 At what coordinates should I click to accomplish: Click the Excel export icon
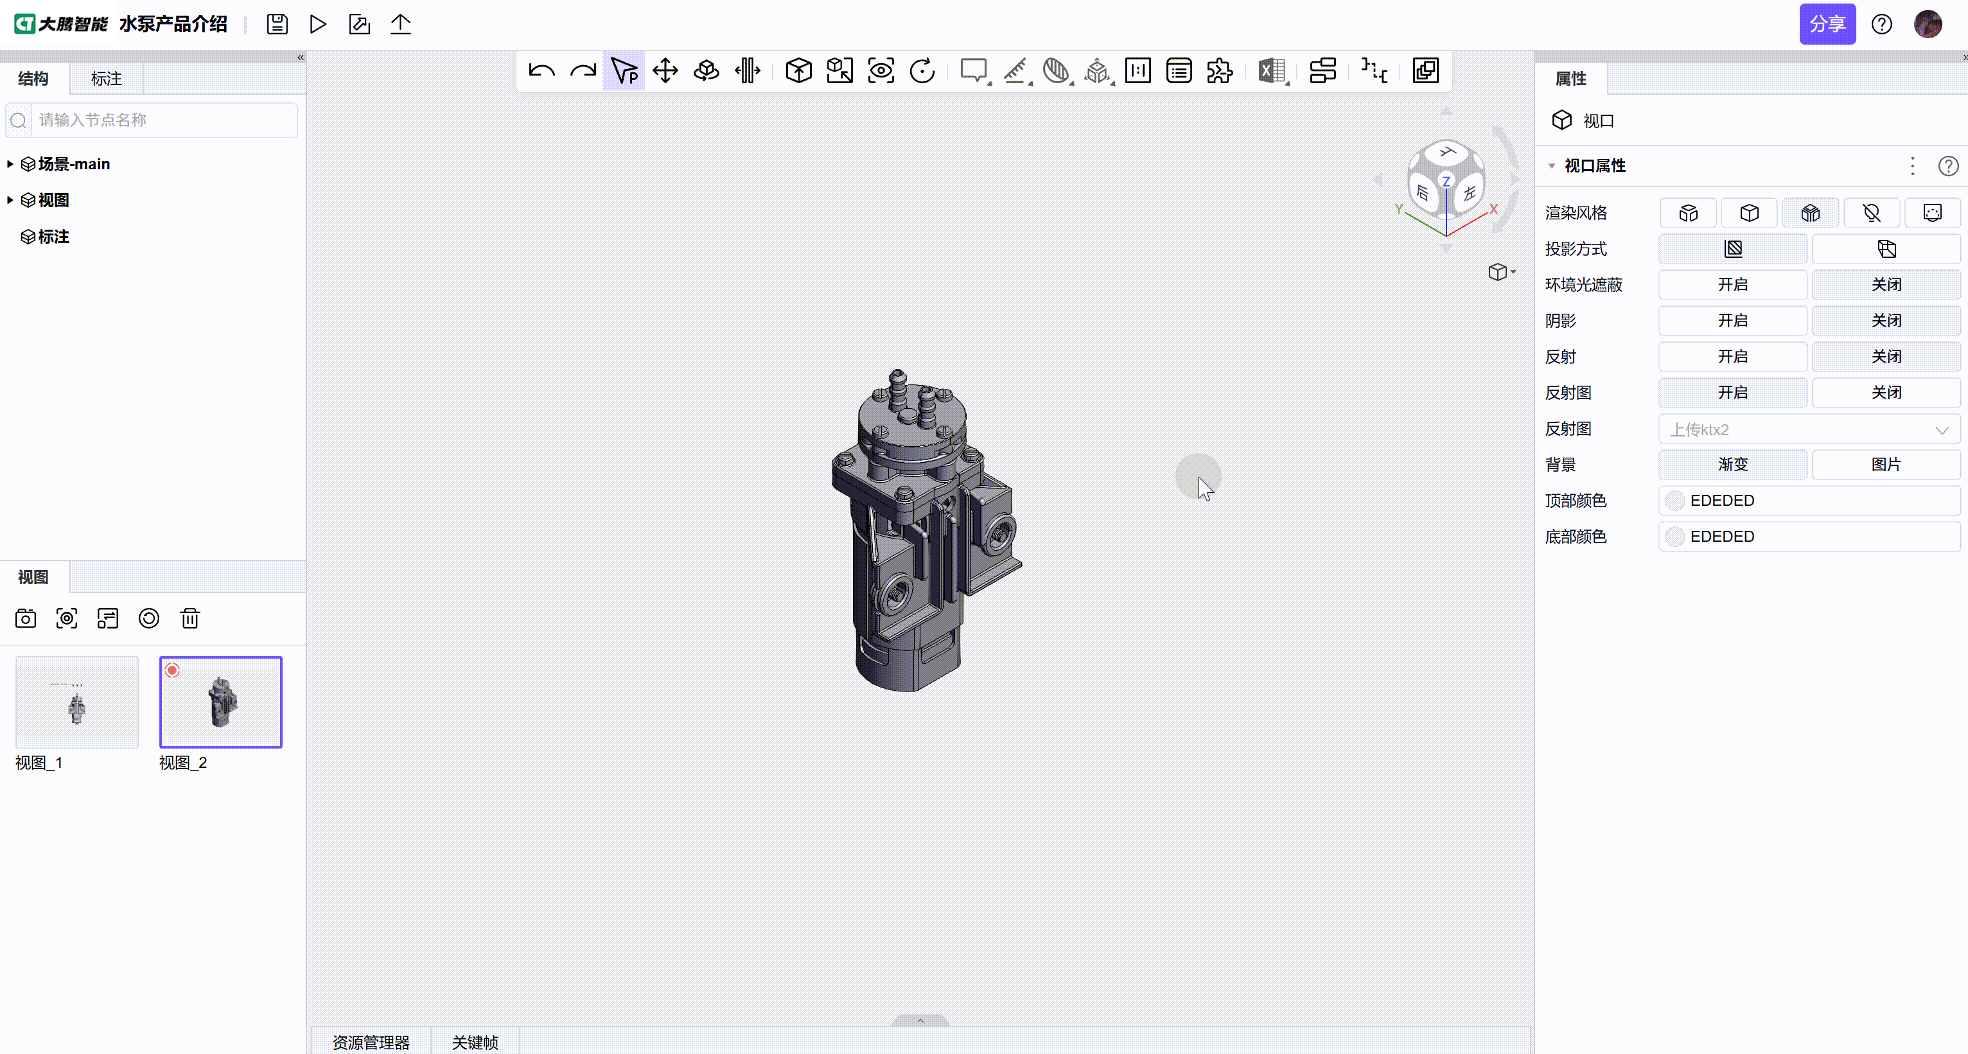(1271, 71)
